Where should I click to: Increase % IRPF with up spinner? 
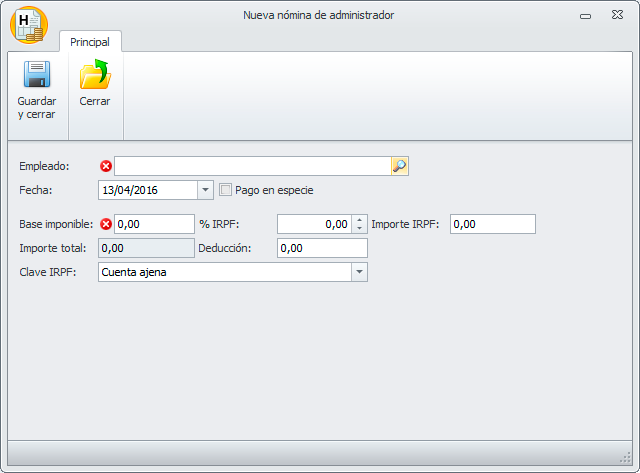coord(359,220)
